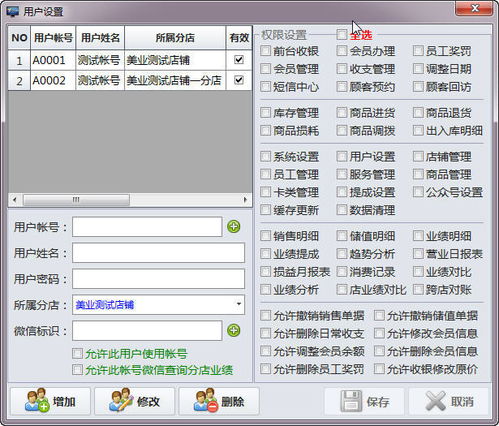Enable the 前台收银 permission checkbox
Image resolution: width=499 pixels, height=426 pixels.
coord(265,51)
